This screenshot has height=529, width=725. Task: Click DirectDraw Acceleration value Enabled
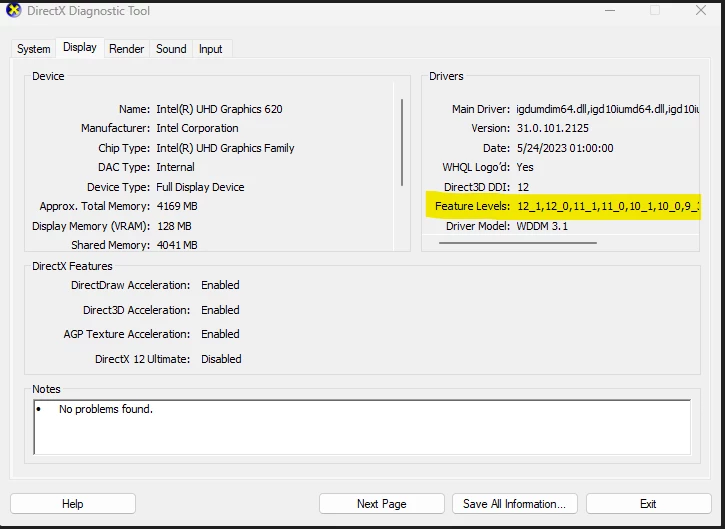pyautogui.click(x=220, y=285)
